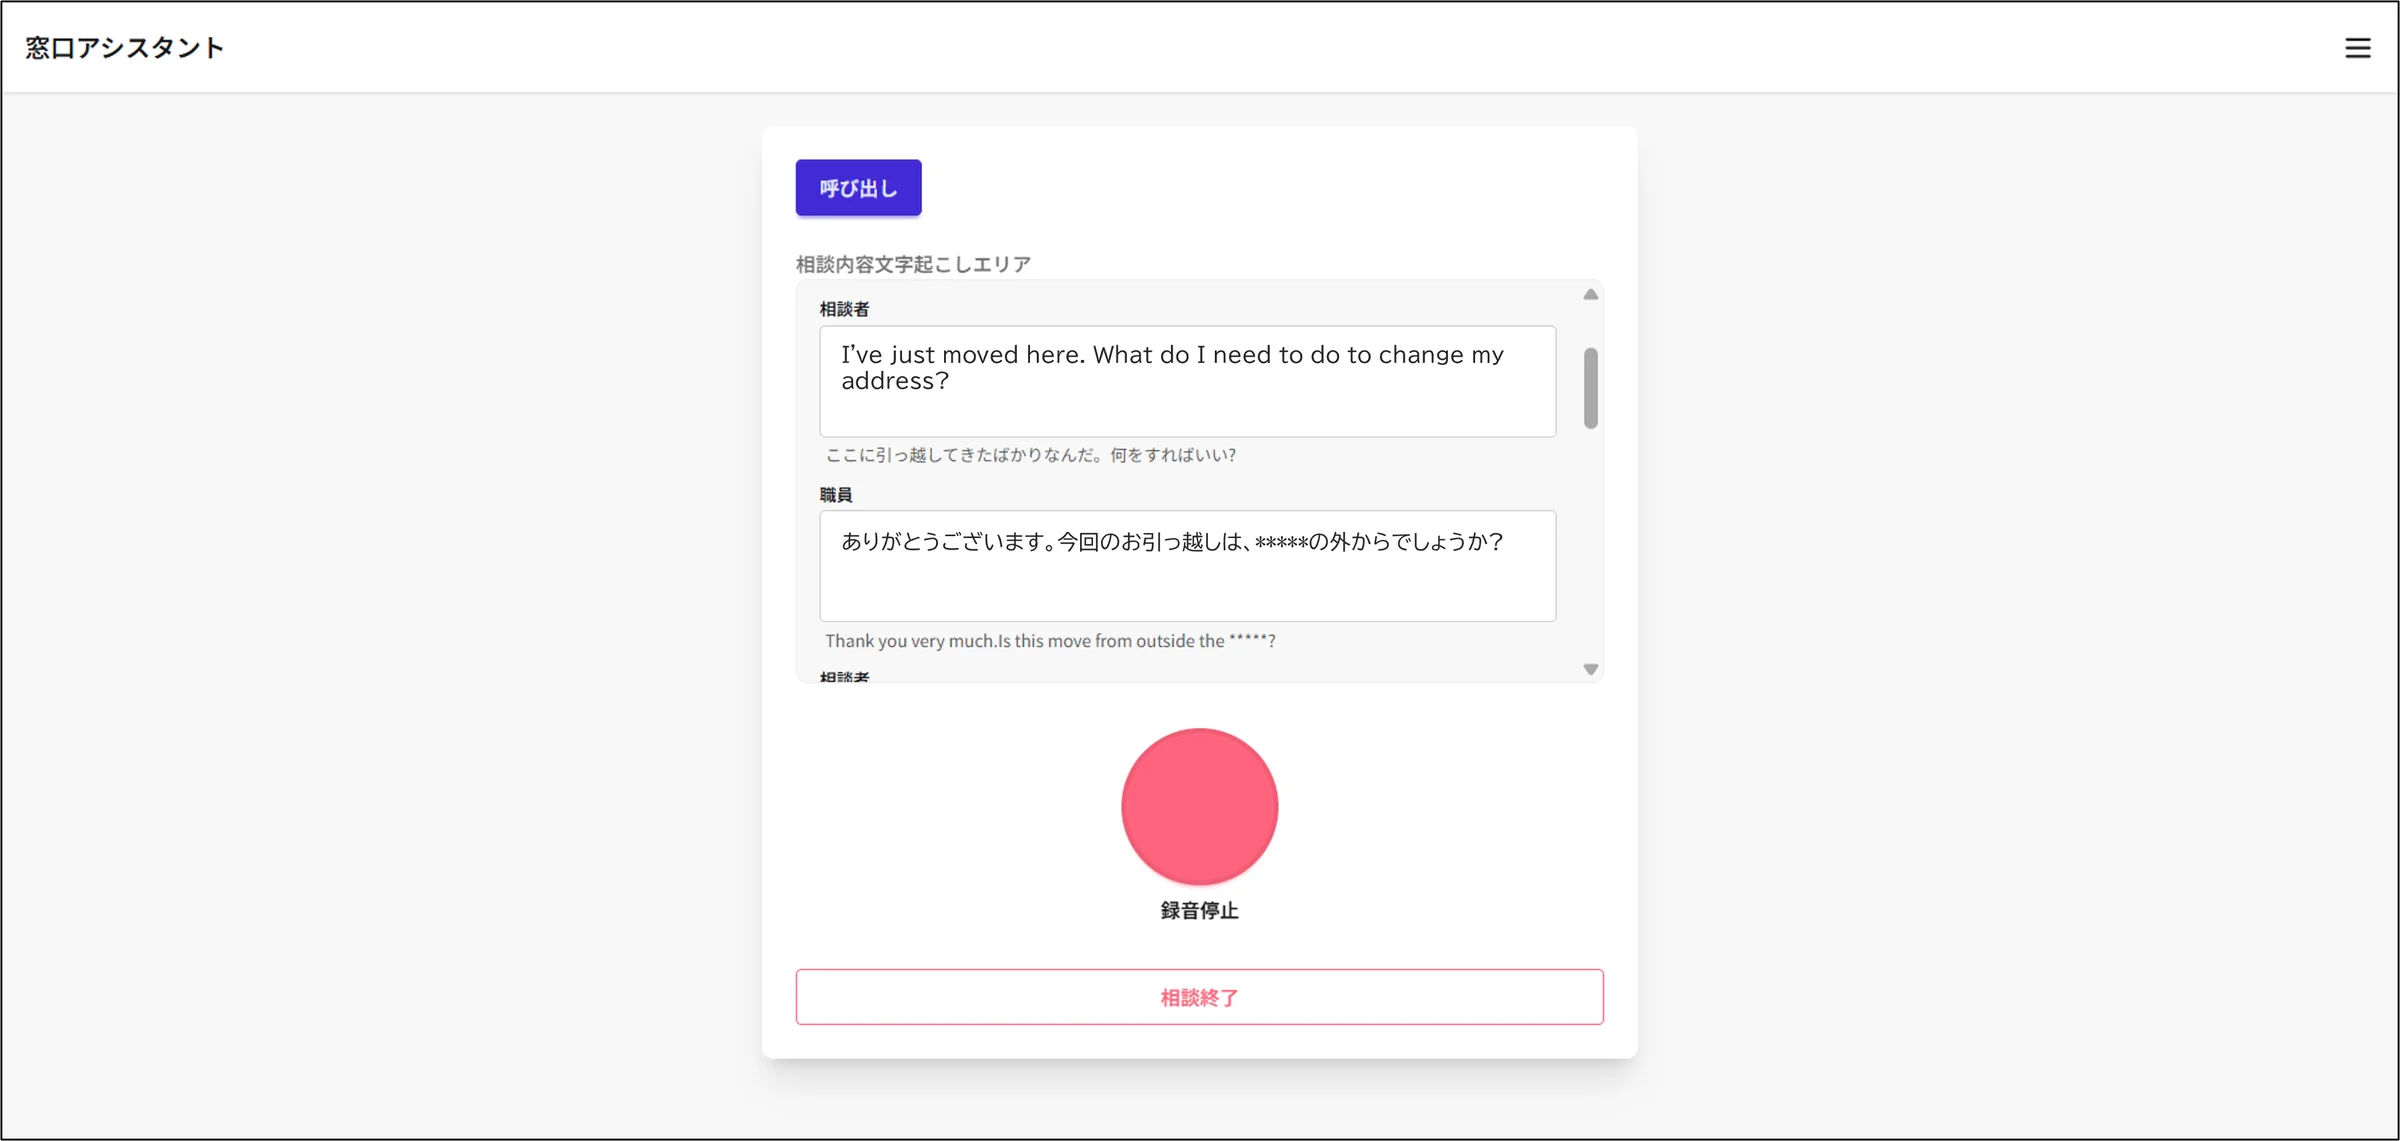This screenshot has height=1141, width=2400.
Task: Click the transcript scrollbar thumb
Action: (1590, 388)
